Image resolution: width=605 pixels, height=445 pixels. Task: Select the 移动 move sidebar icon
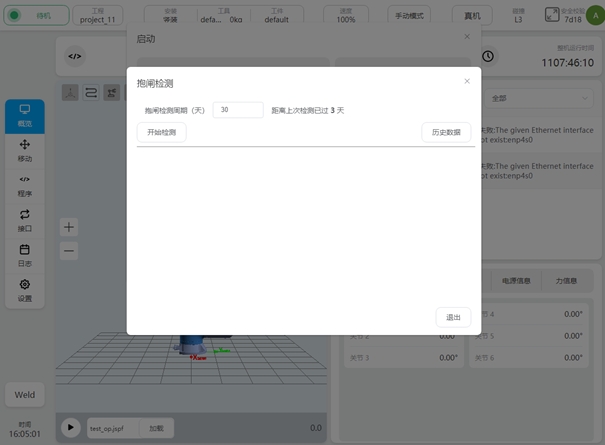click(x=25, y=150)
